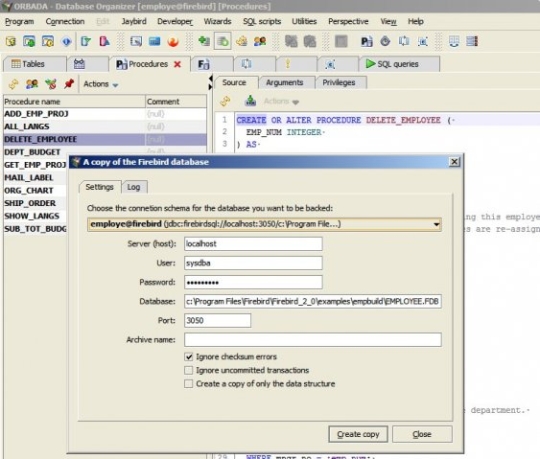Open Actions dropdown in Procedures list panel
540x459 pixels.
[101, 84]
